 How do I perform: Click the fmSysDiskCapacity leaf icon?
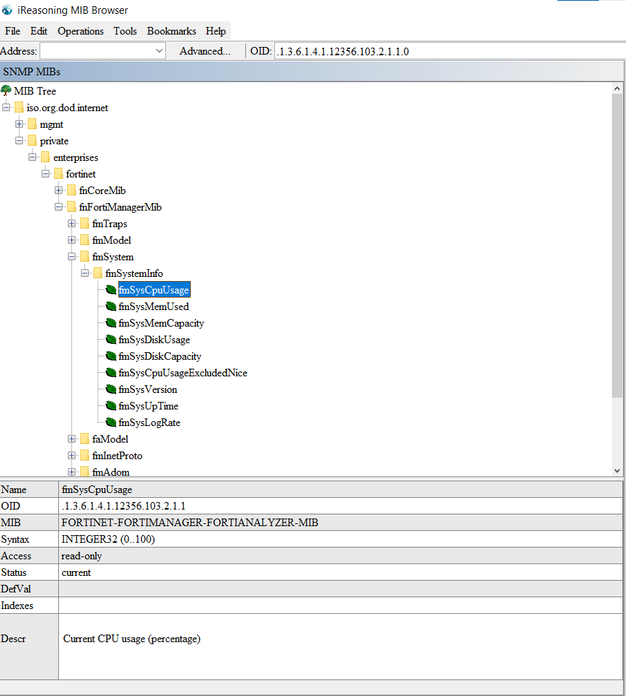(x=111, y=356)
